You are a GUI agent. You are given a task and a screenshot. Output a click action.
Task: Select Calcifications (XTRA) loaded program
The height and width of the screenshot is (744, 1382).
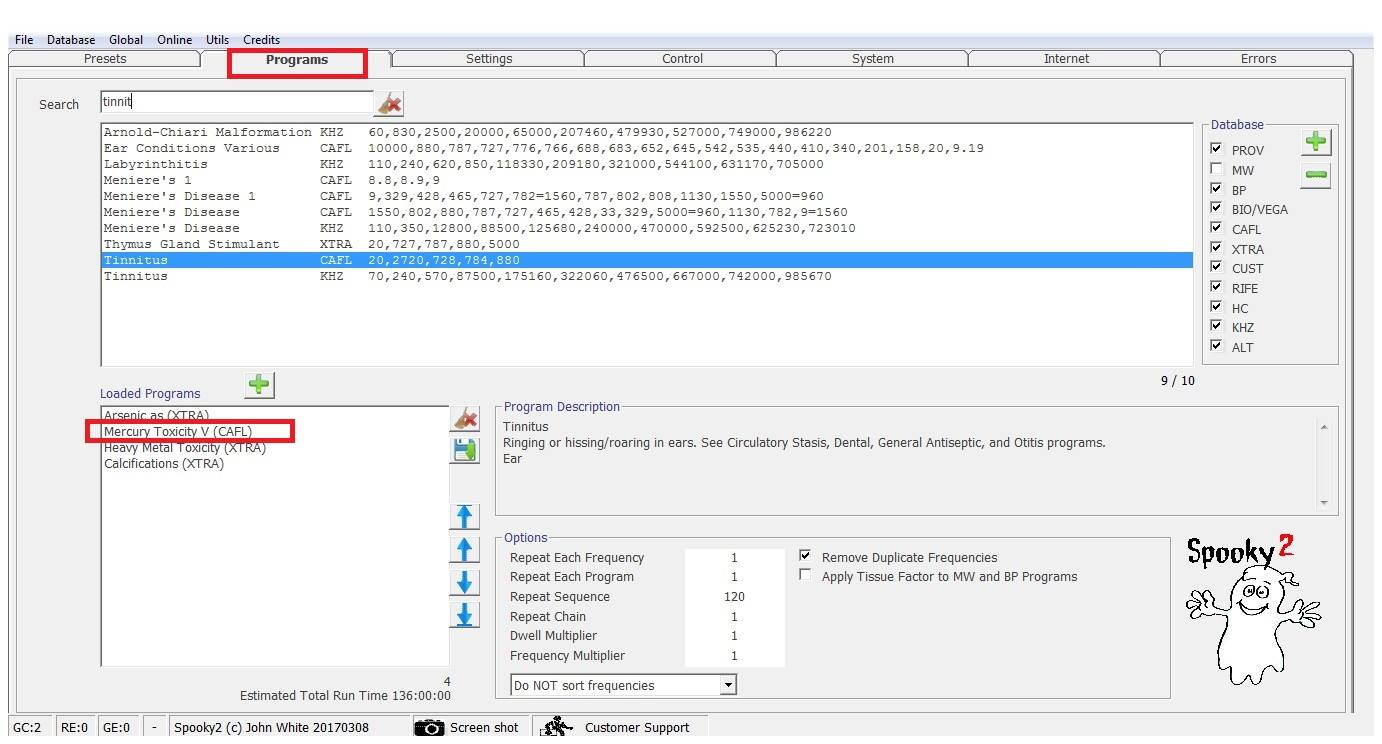pos(164,464)
